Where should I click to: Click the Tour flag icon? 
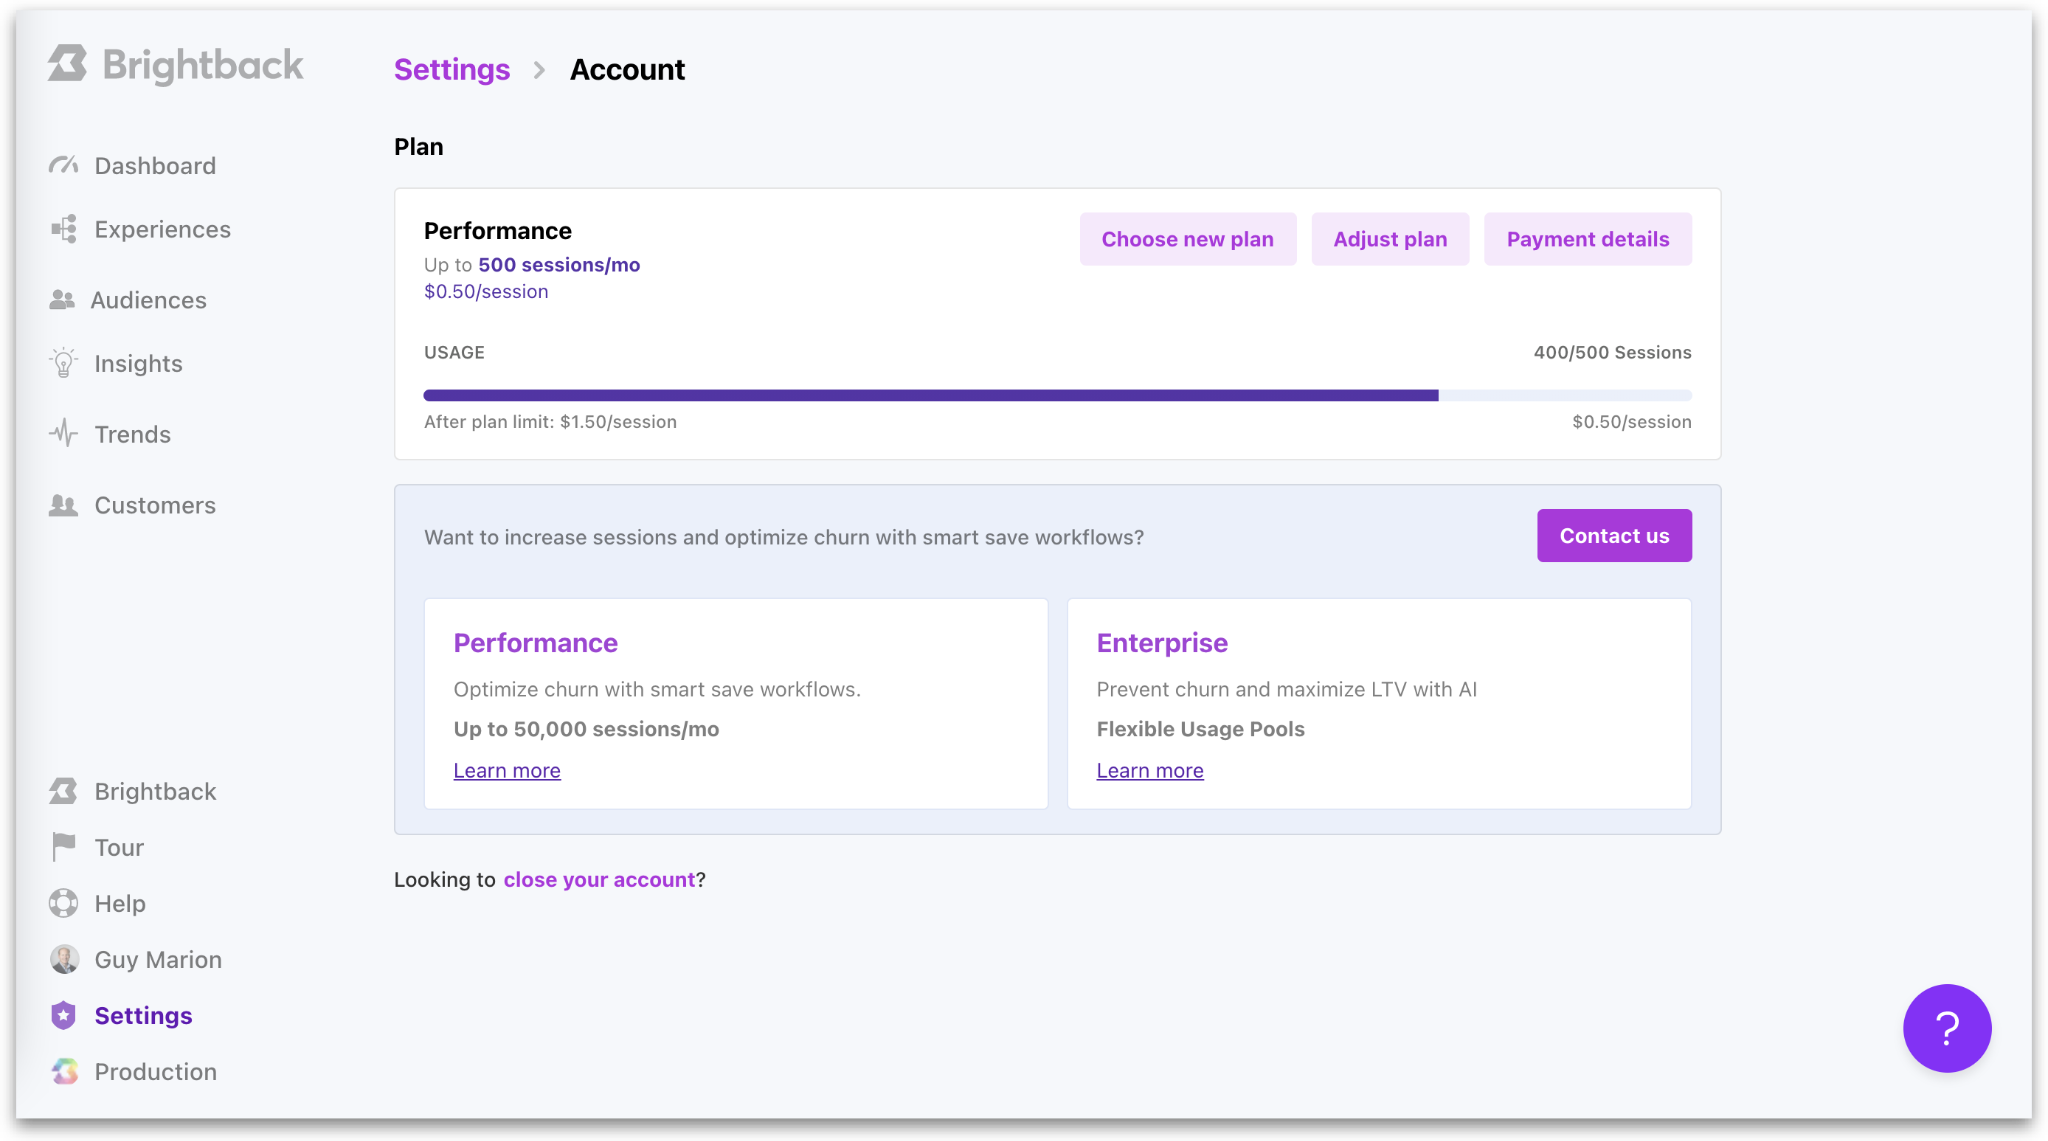point(64,847)
